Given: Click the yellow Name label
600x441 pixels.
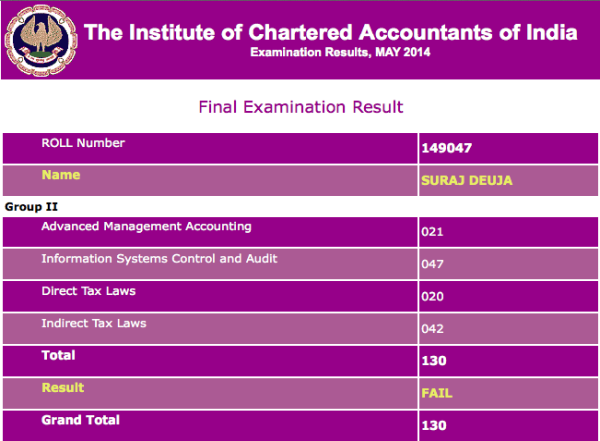Looking at the screenshot, I should [60, 175].
